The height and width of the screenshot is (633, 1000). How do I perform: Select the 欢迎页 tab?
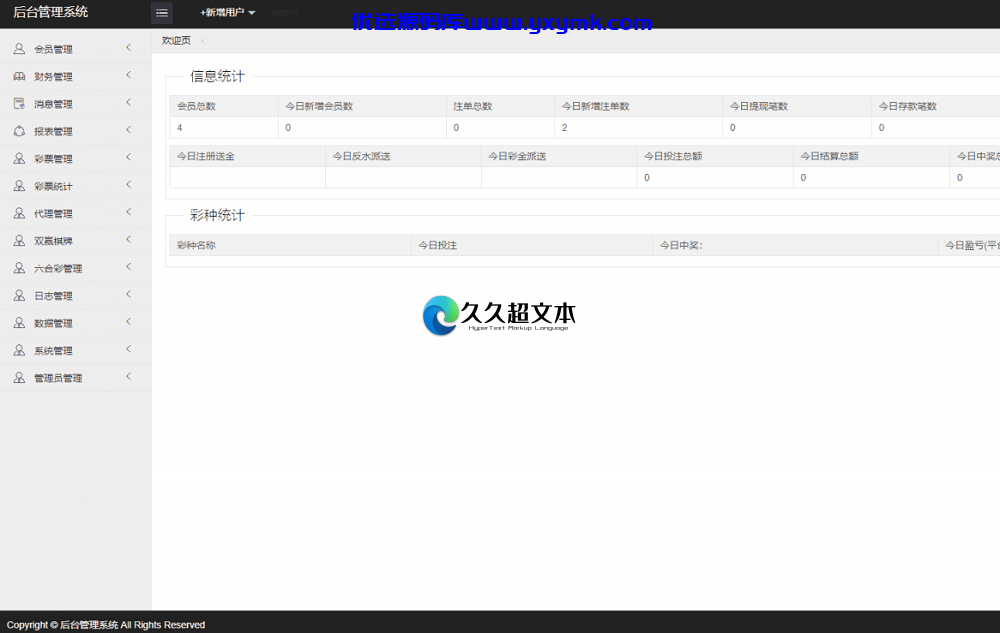pyautogui.click(x=176, y=41)
